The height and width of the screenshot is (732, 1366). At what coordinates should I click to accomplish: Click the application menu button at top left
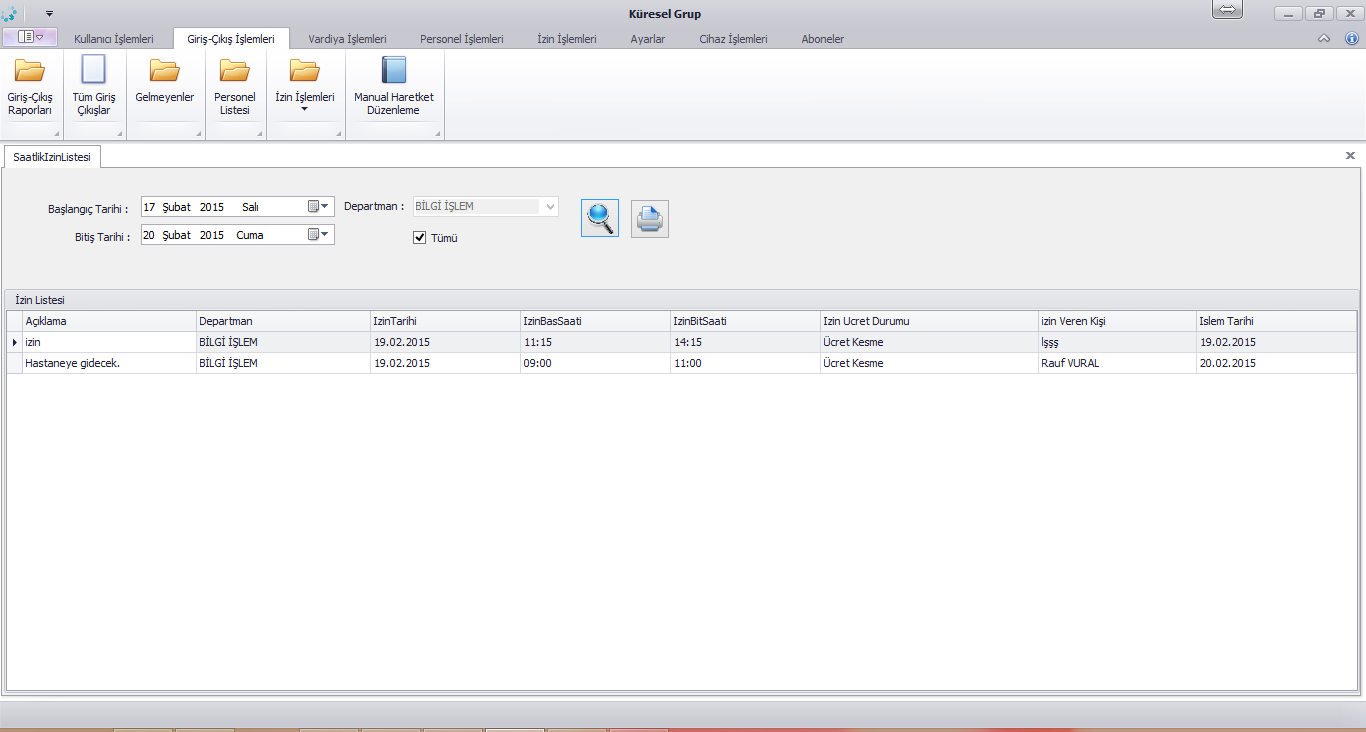tap(29, 37)
